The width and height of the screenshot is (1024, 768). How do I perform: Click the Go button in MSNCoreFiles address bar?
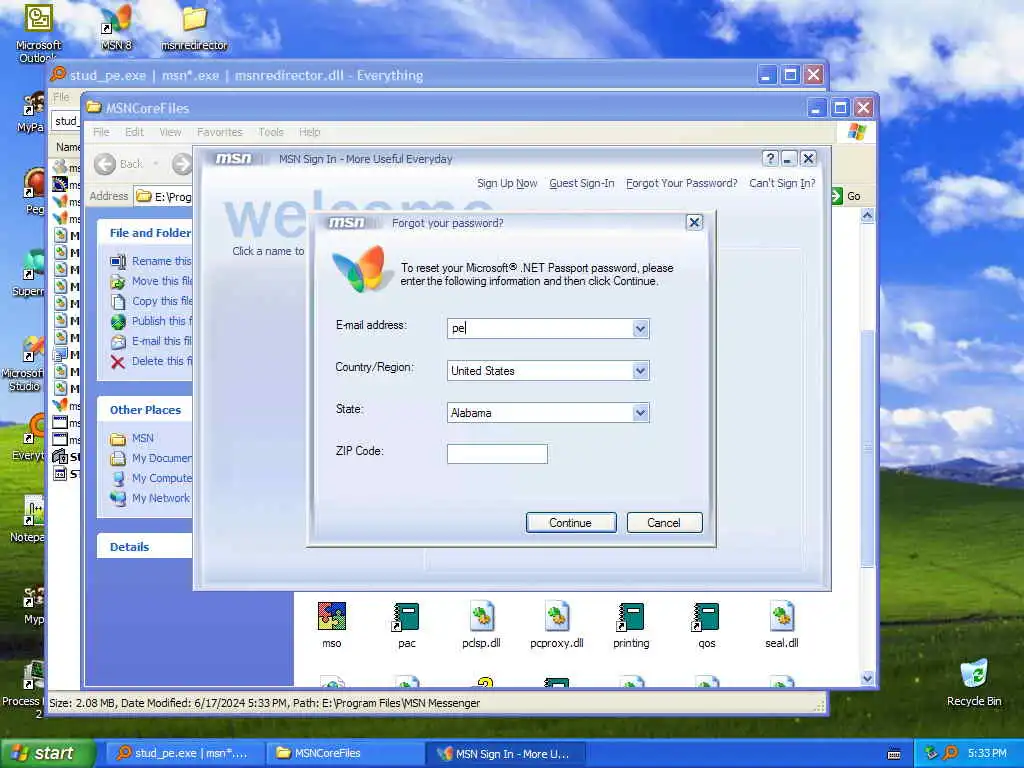846,196
